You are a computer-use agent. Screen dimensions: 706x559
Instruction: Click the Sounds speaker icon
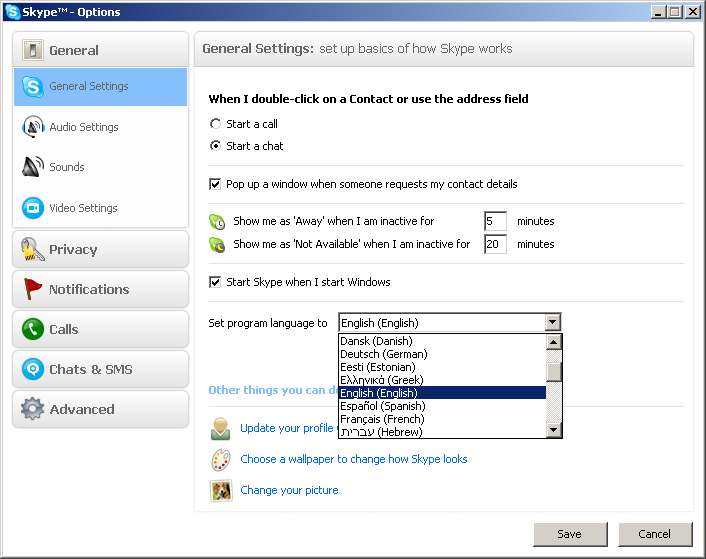tap(32, 167)
